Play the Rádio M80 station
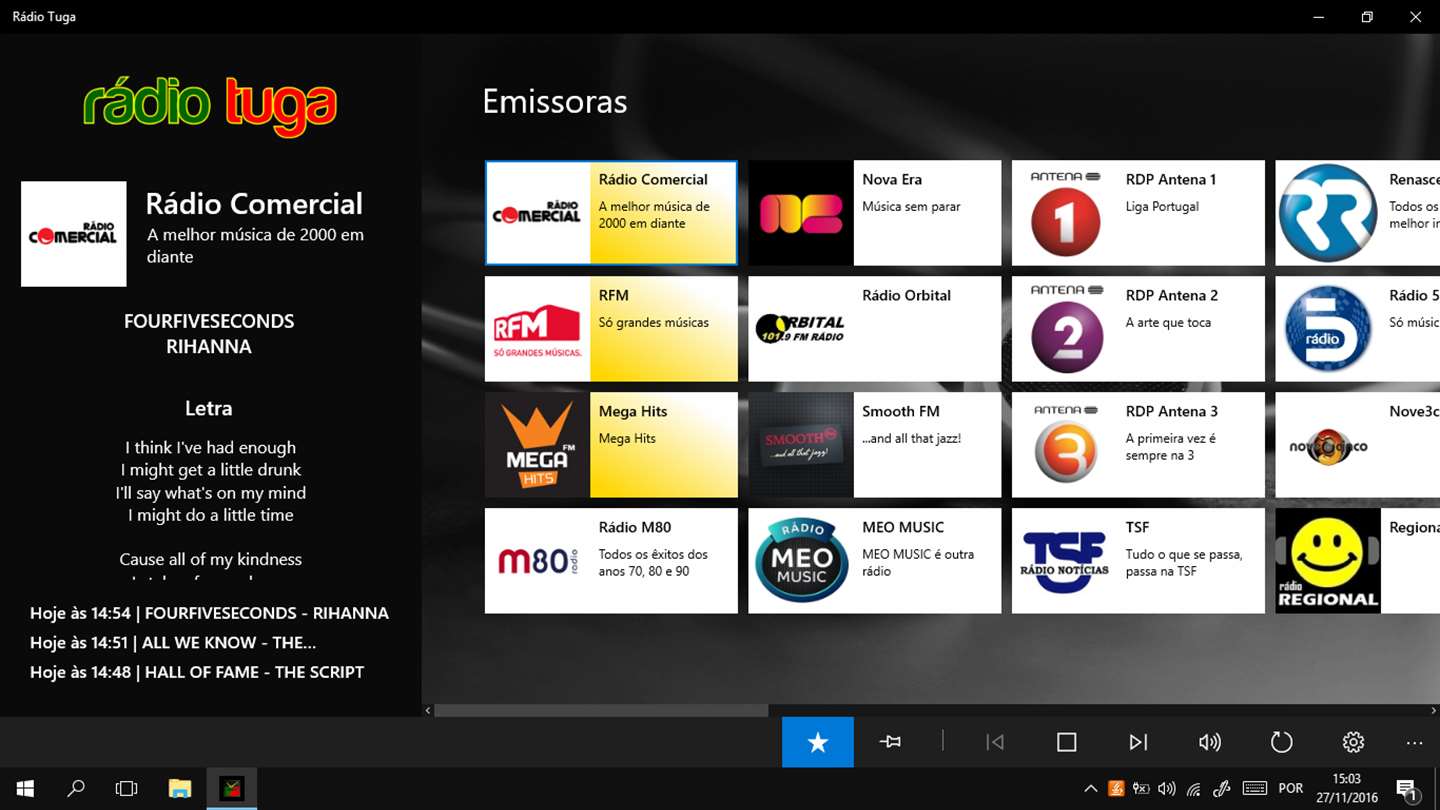The width and height of the screenshot is (1440, 810). point(611,561)
